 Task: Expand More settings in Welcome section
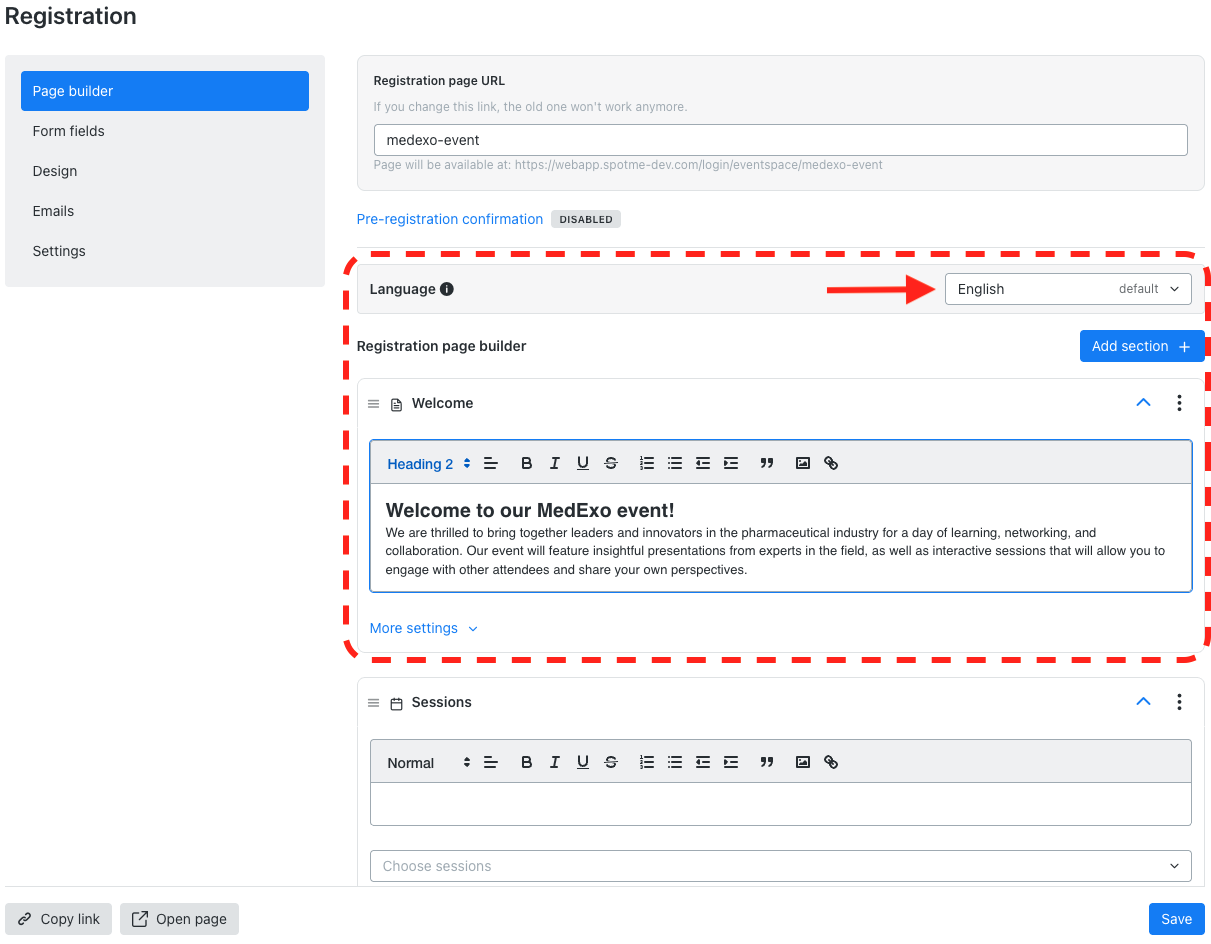[424, 628]
